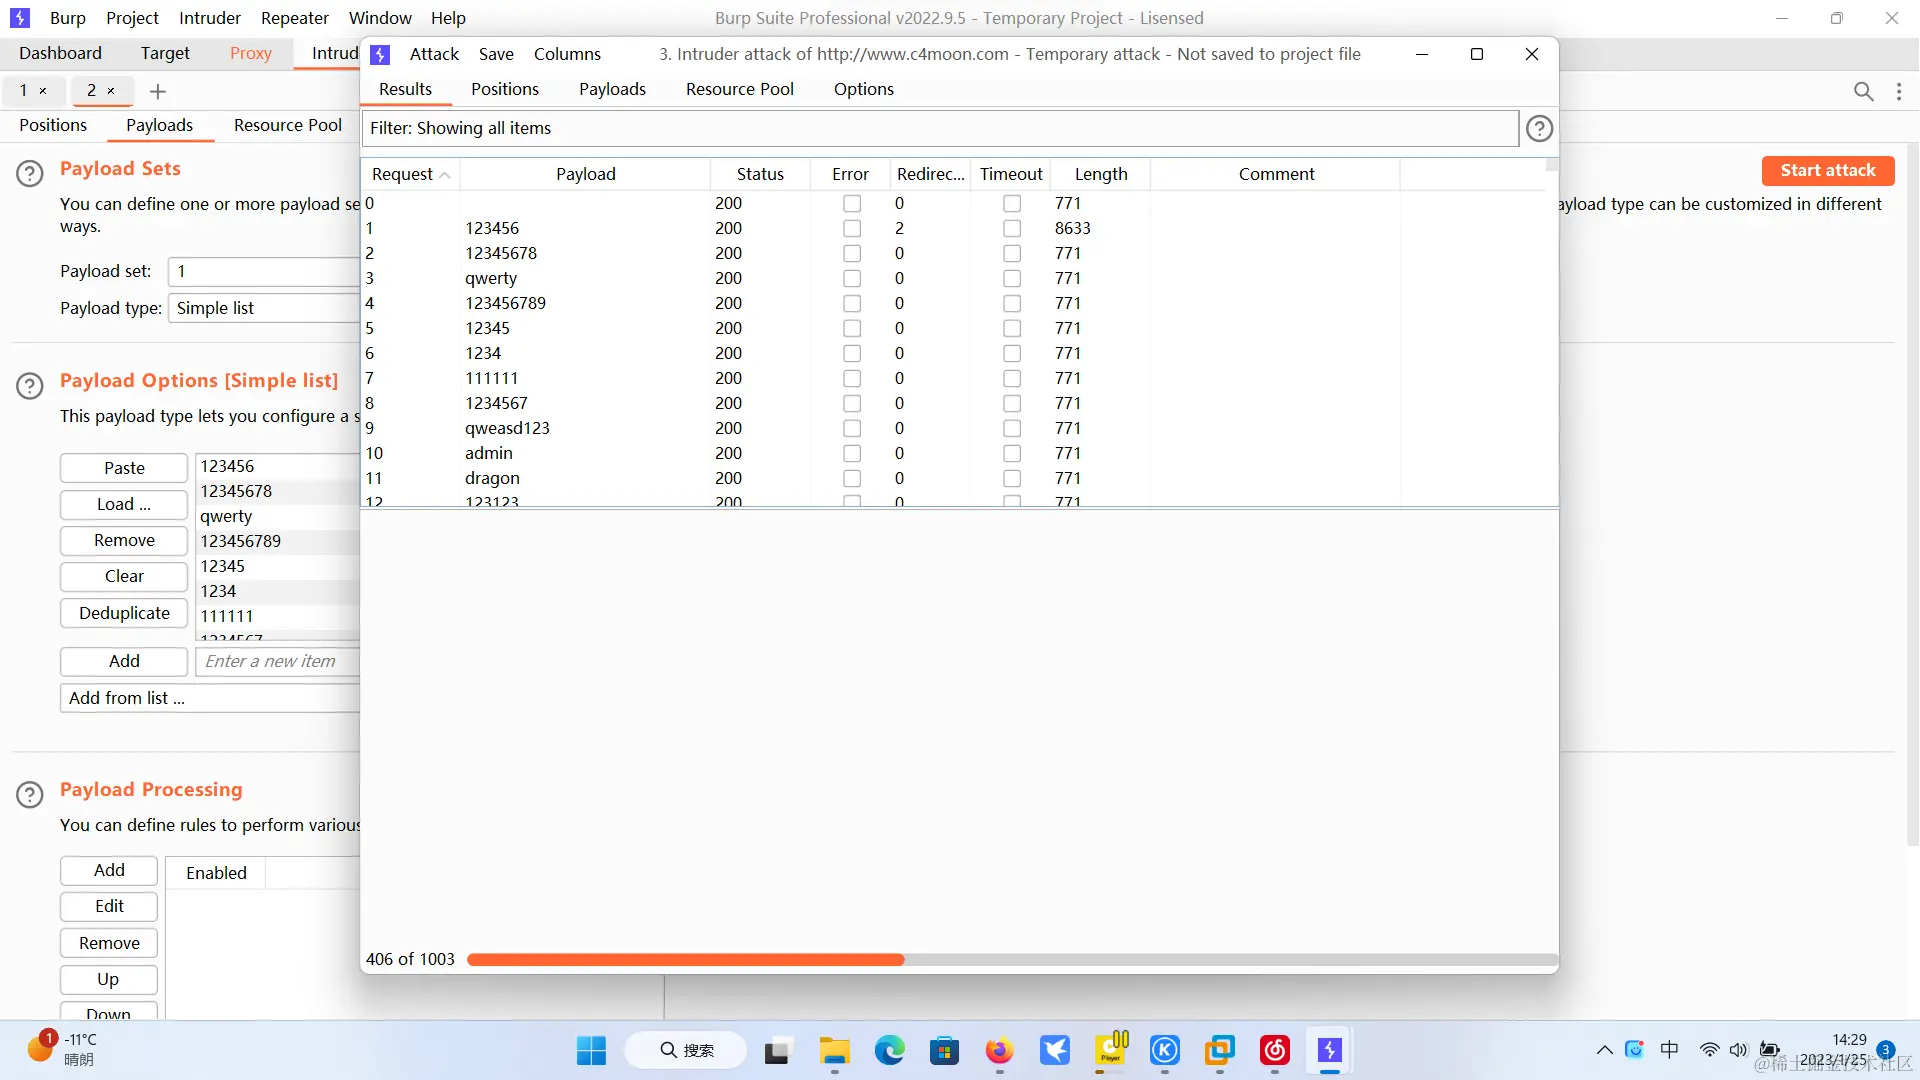Open Payload Options help icon
Viewport: 1920px width, 1080px height.
pos(30,385)
